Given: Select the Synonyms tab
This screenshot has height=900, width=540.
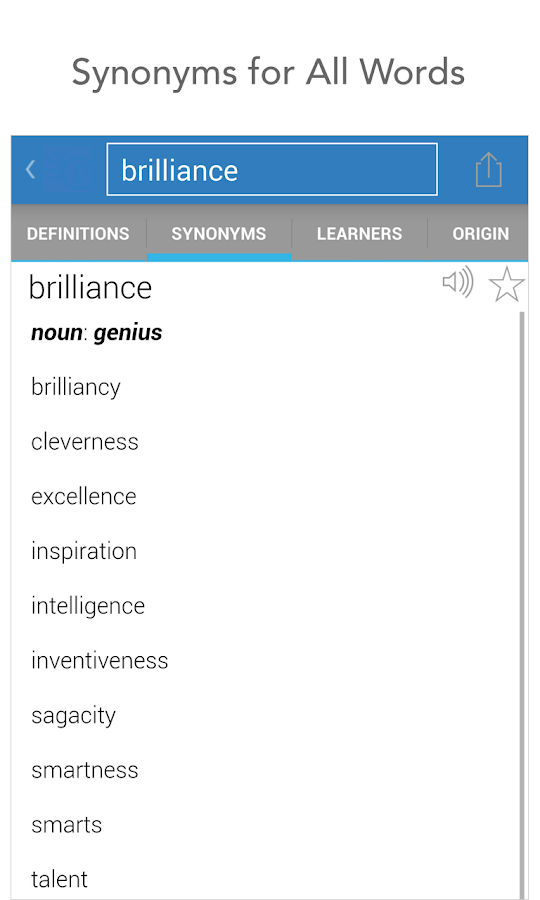Looking at the screenshot, I should 219,234.
